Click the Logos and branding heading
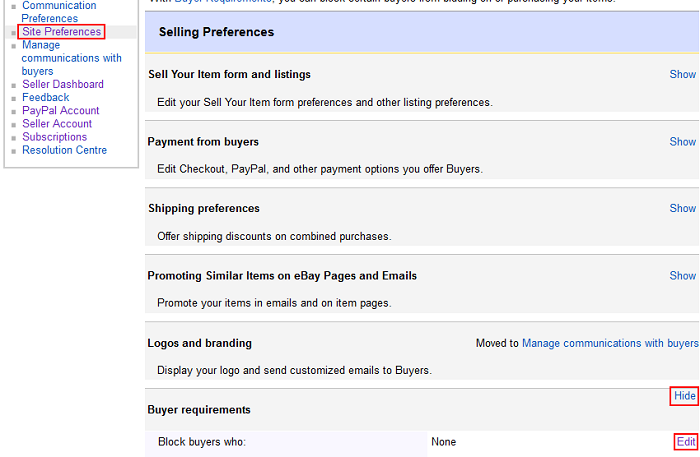The width and height of the screenshot is (700, 457). (x=200, y=343)
